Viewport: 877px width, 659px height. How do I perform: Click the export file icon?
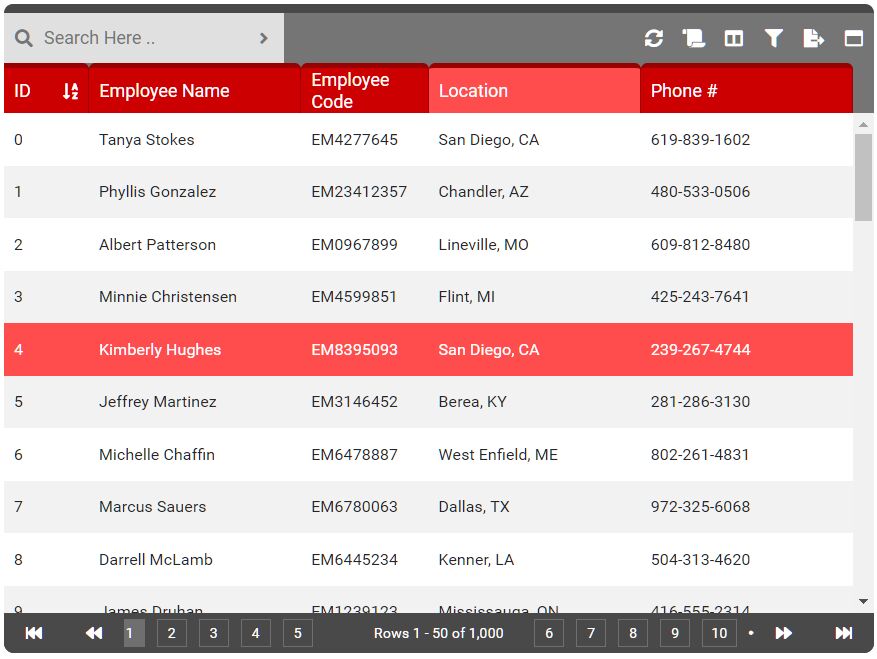(813, 38)
